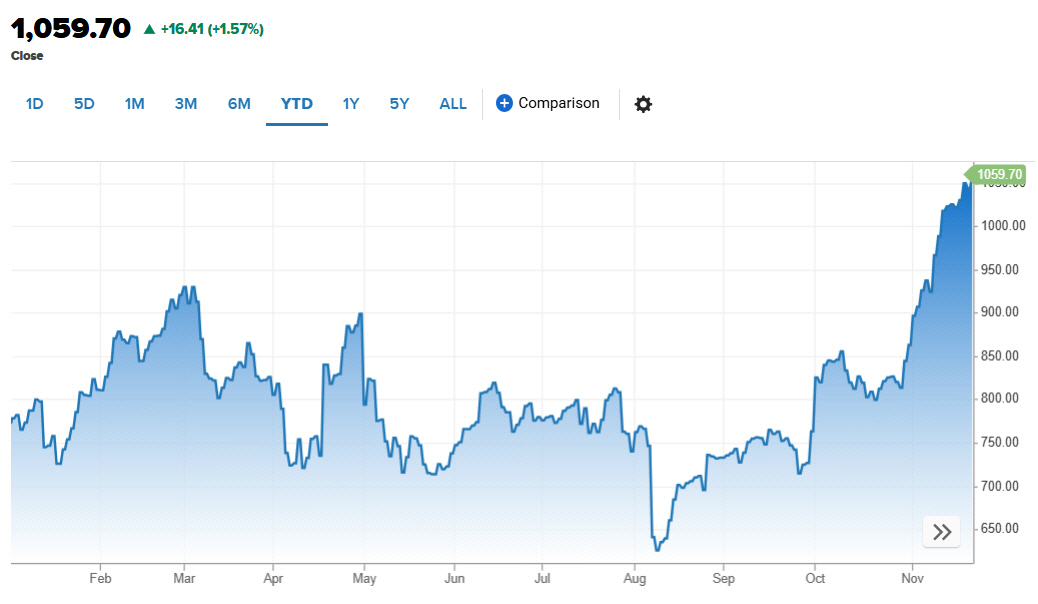Click the active YTD tab
Image resolution: width=1038 pixels, height=604 pixels.
click(296, 103)
